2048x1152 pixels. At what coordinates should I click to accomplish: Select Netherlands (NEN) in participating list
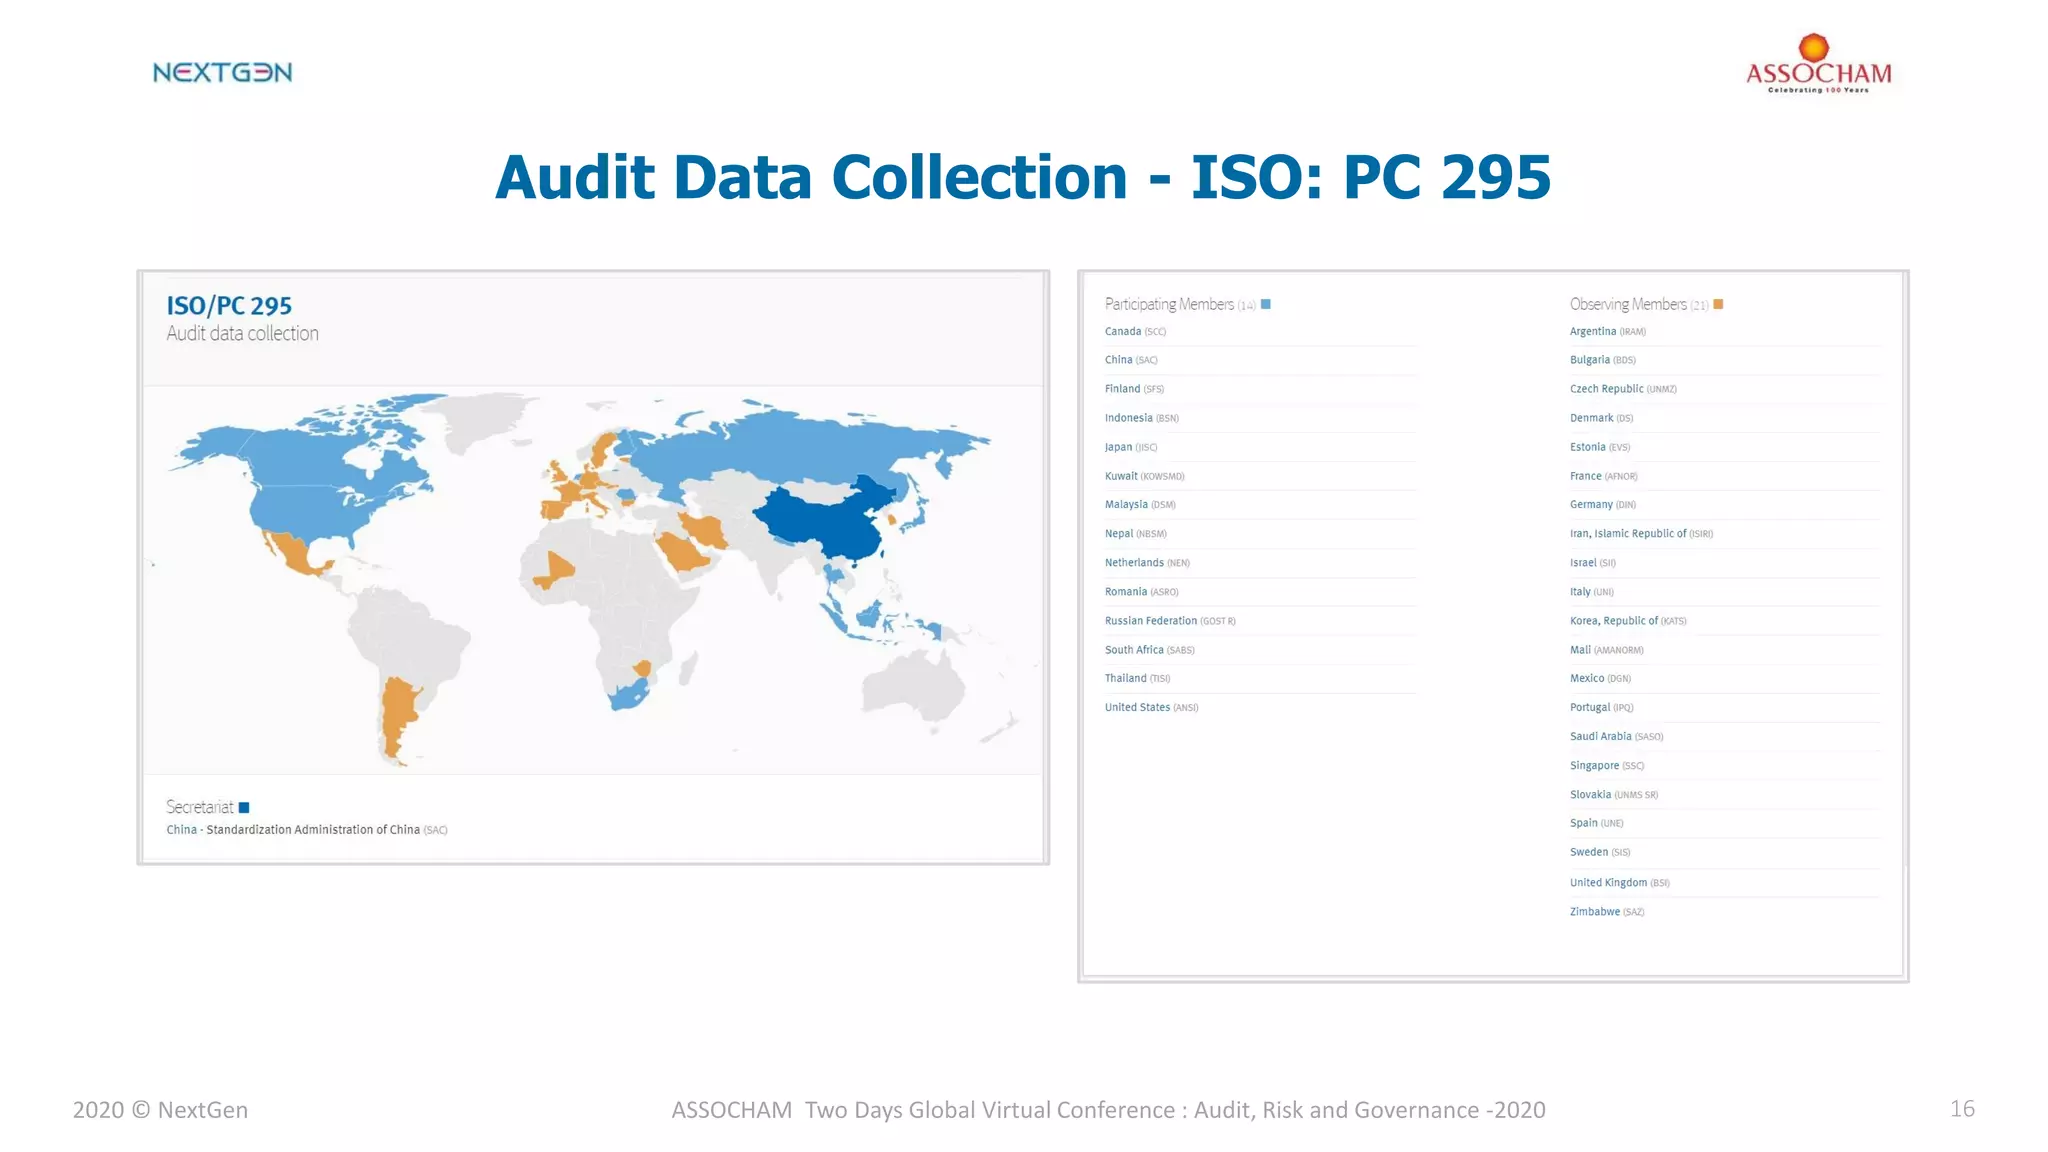pos(1147,563)
